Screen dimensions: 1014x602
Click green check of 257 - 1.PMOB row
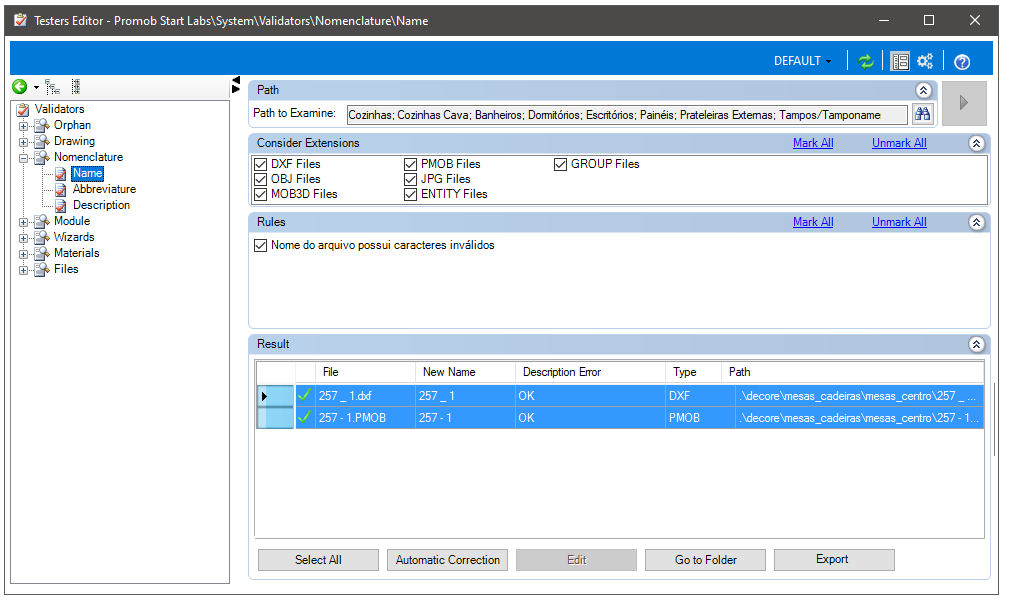[305, 417]
